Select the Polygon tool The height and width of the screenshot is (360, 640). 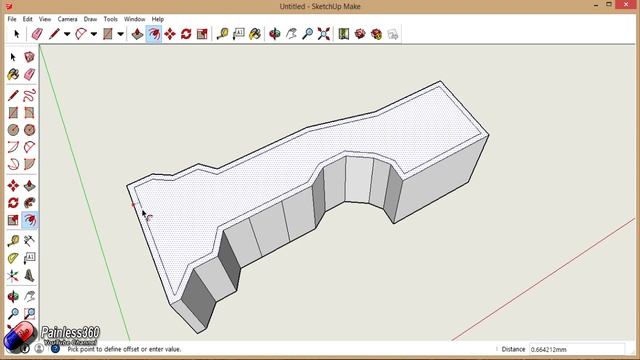coord(29,130)
